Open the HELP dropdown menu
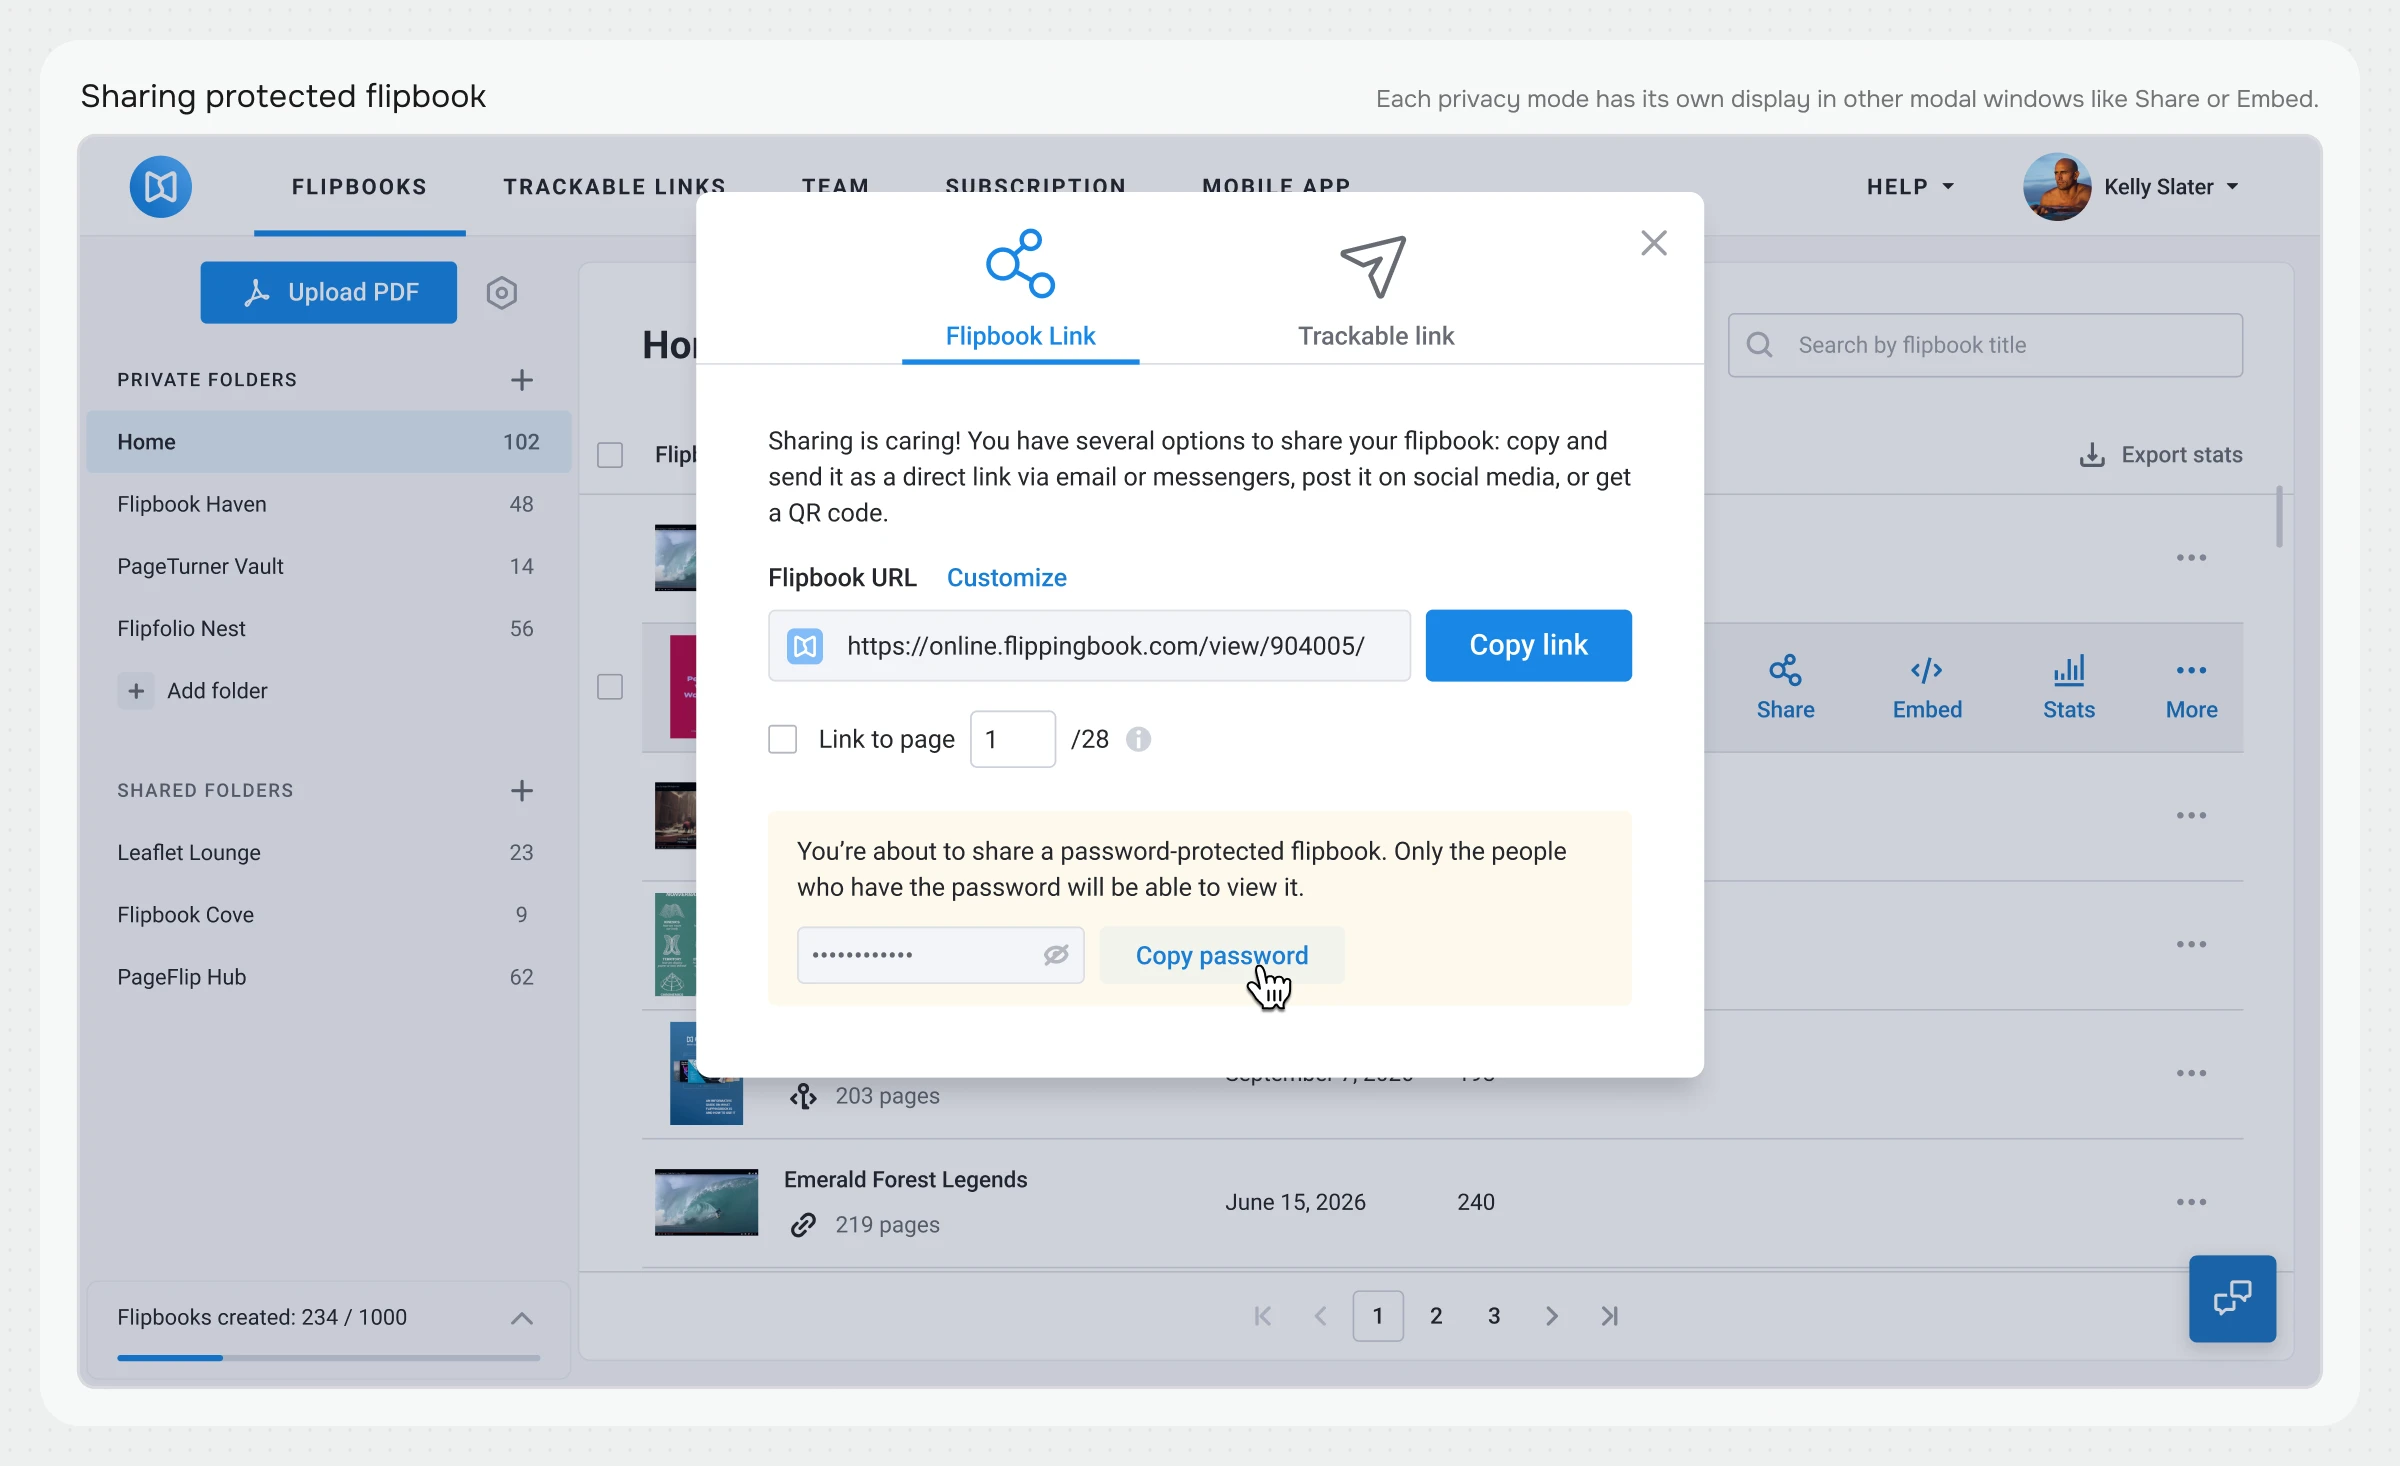This screenshot has height=1466, width=2400. tap(1910, 187)
